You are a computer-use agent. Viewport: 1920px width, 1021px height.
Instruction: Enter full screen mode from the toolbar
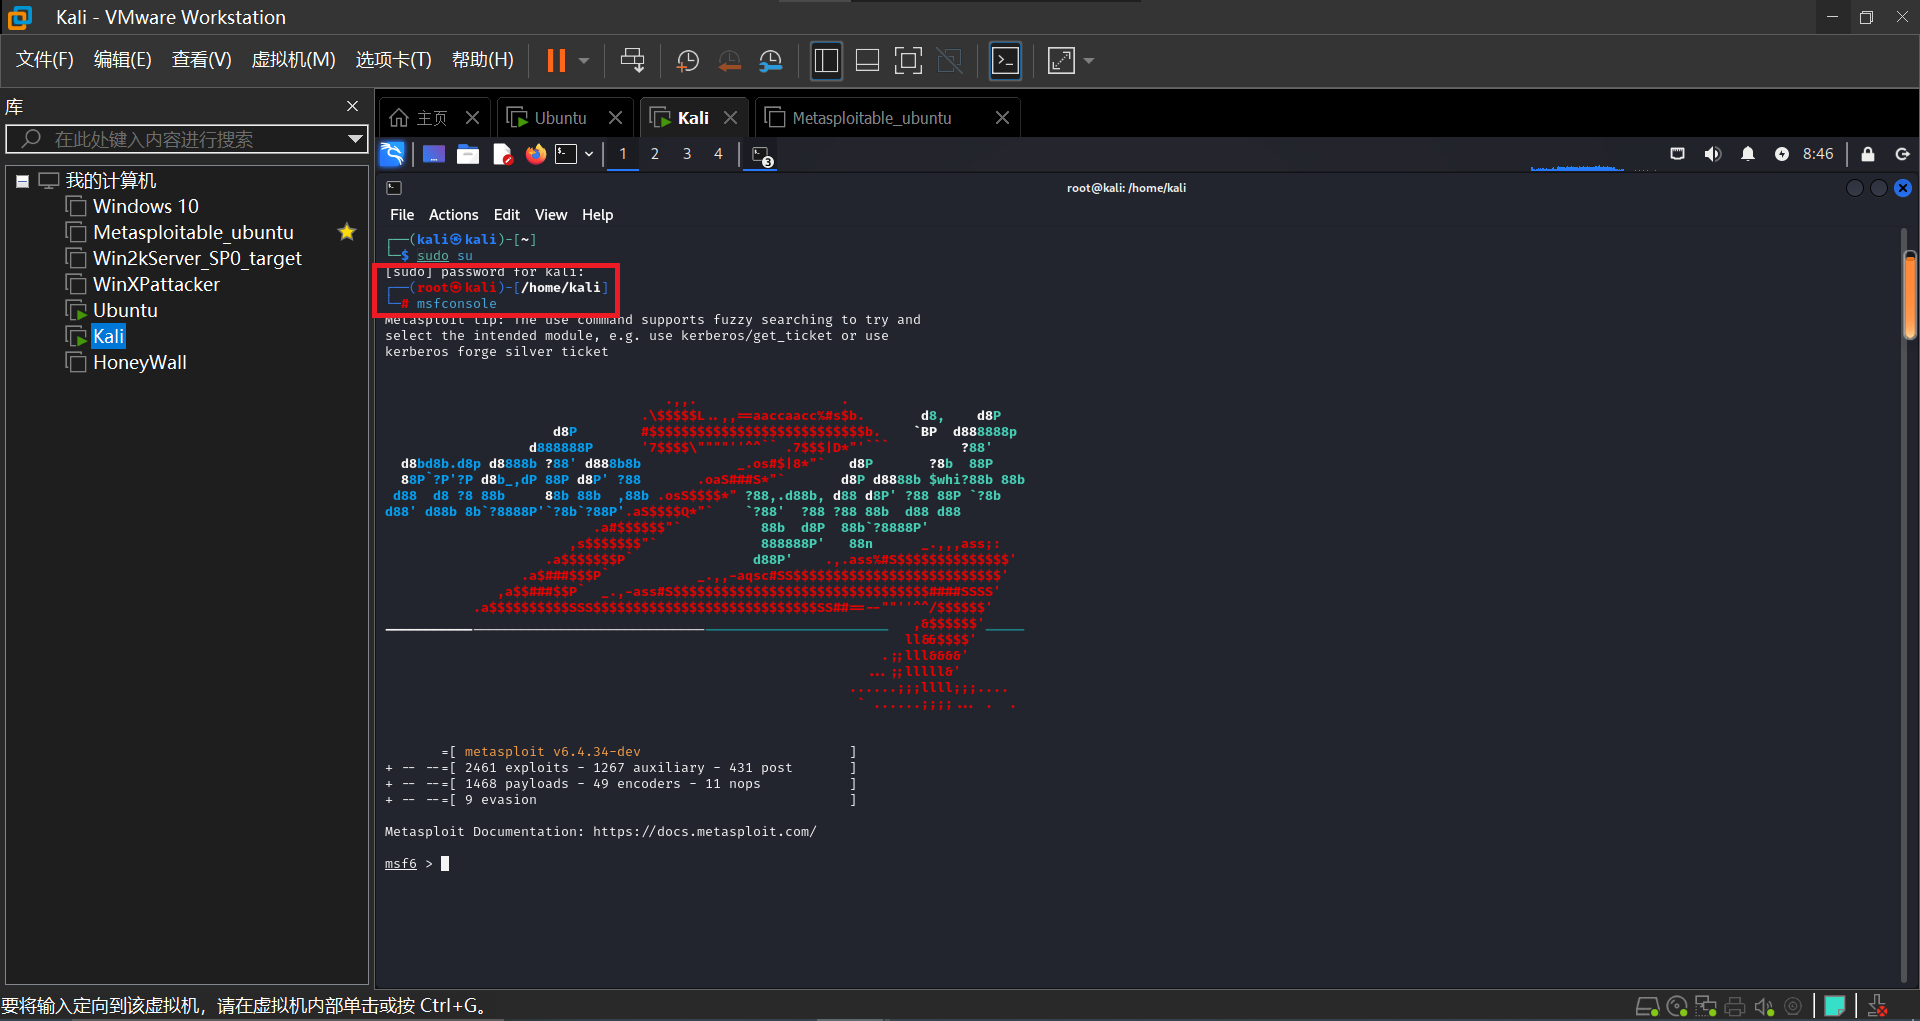click(x=908, y=61)
